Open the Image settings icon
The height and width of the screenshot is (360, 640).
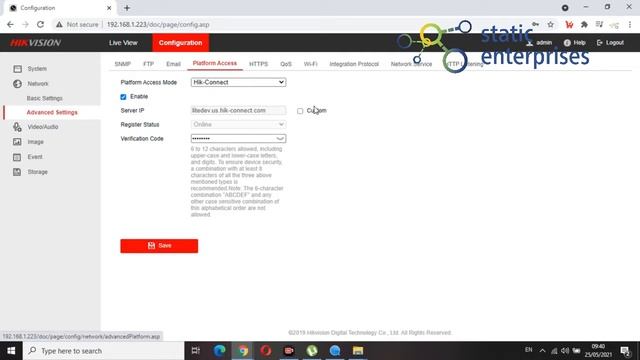tap(17, 142)
